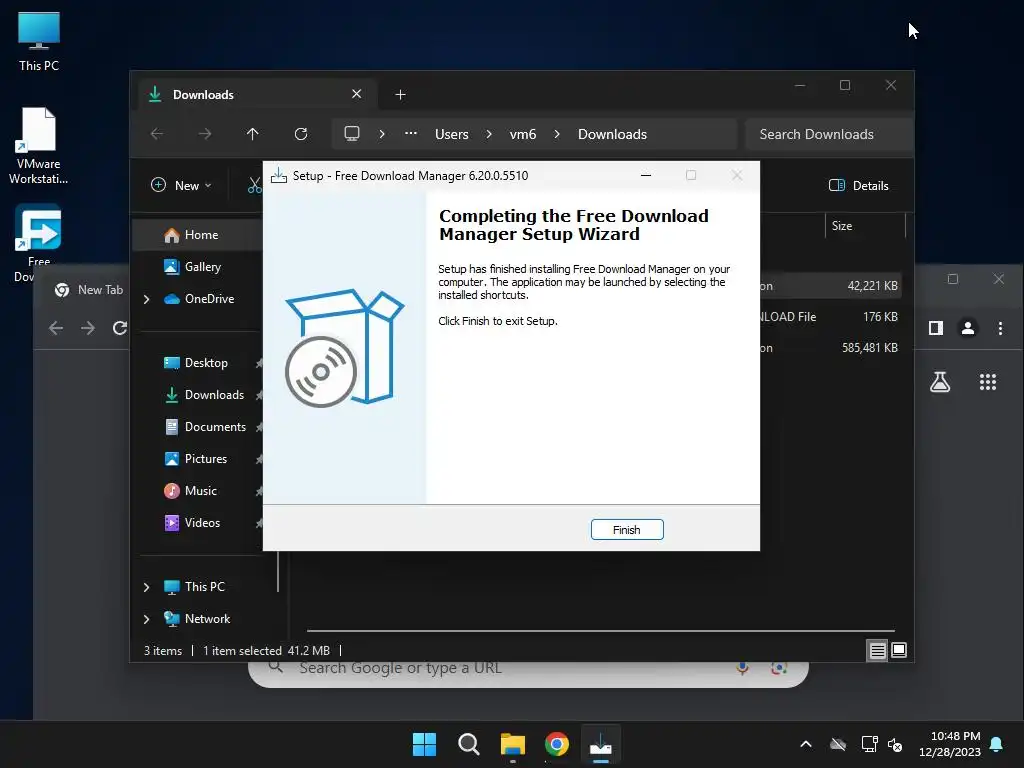Viewport: 1024px width, 768px height.
Task: Expand the Network tree node
Action: [146, 619]
